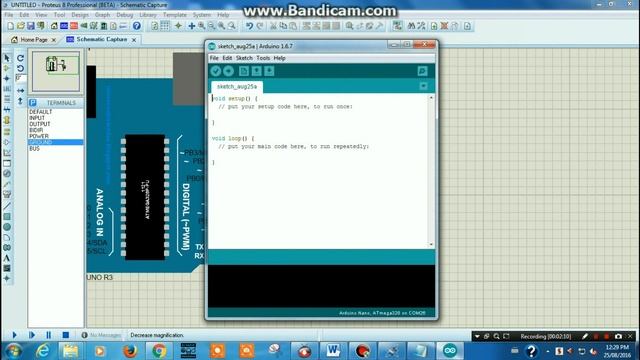This screenshot has width=640, height=360.
Task: Click the rotation angle input field
Action: point(21,78)
